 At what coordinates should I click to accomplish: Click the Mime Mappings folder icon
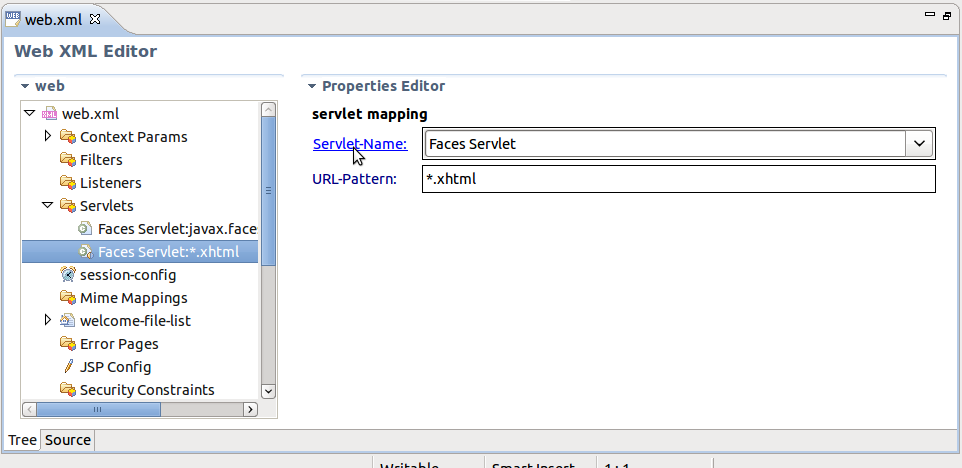click(x=67, y=297)
